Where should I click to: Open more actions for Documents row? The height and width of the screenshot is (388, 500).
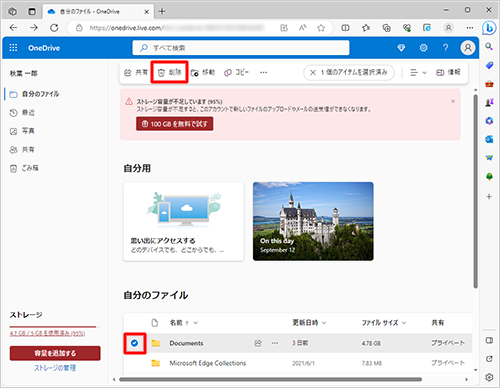[x=275, y=343]
